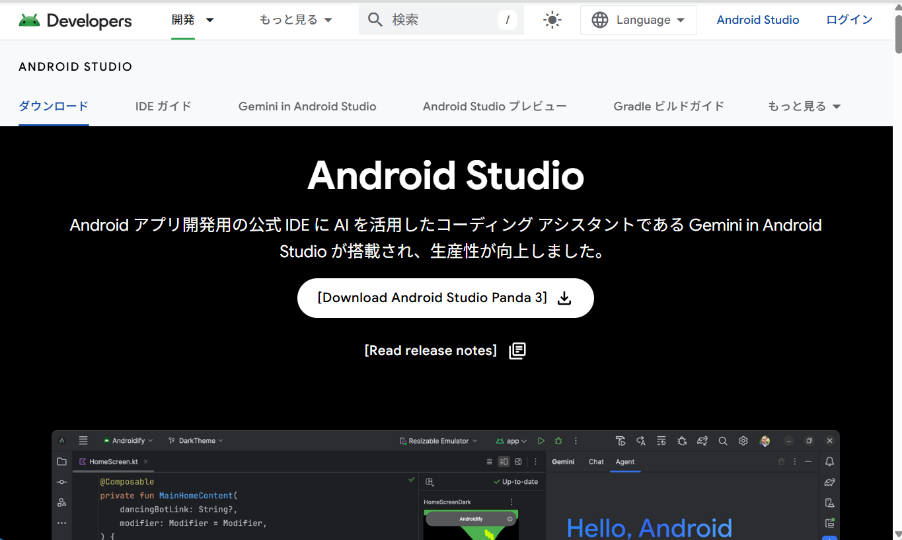Viewport: 902px width, 540px height.
Task: Click inside the 検索 search field
Action: coord(440,20)
